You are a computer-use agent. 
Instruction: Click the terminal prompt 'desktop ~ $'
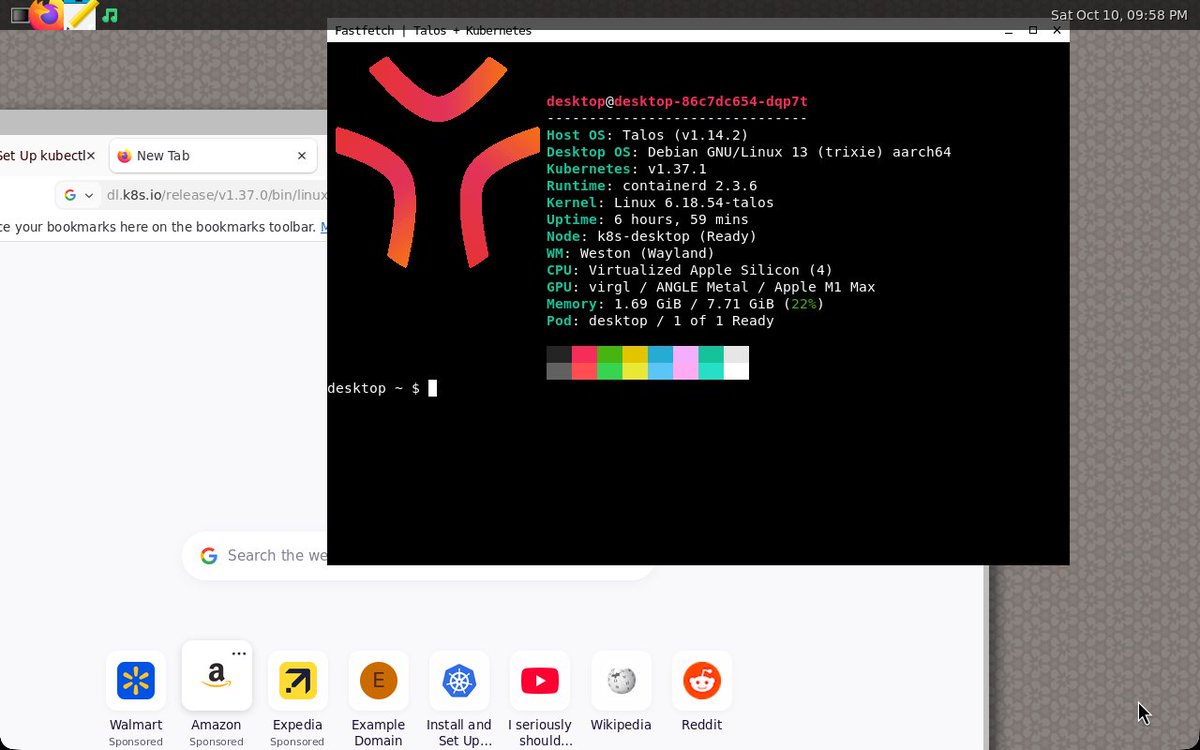[x=373, y=388]
